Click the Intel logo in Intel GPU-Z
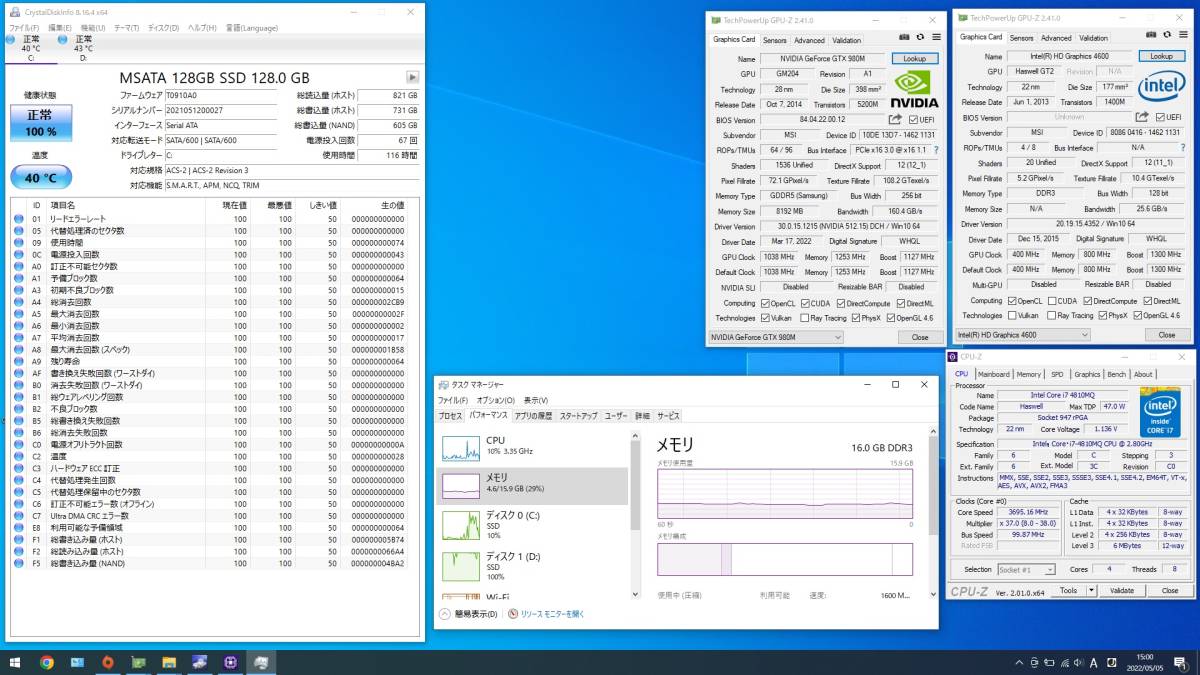1200x675 pixels. [x=1161, y=86]
